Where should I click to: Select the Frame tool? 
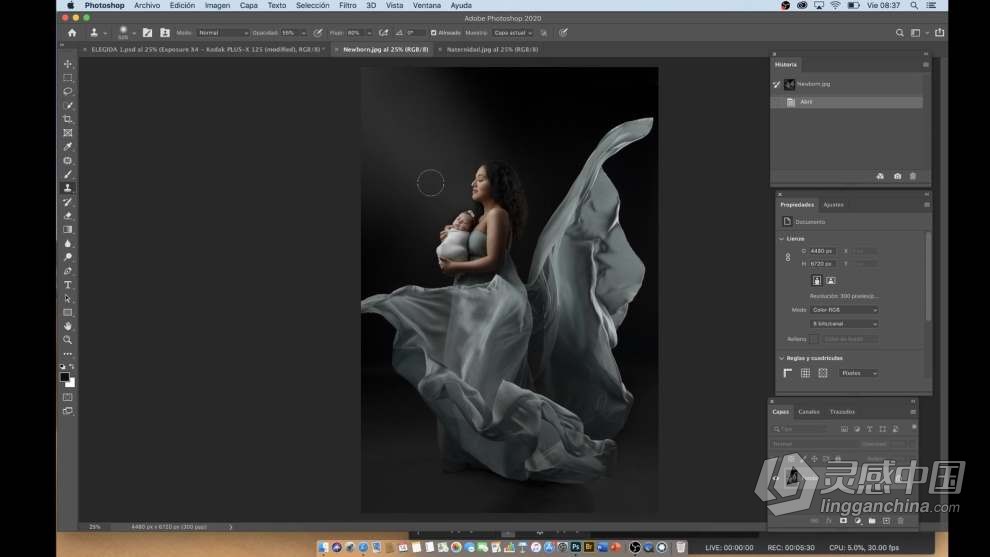(x=68, y=133)
